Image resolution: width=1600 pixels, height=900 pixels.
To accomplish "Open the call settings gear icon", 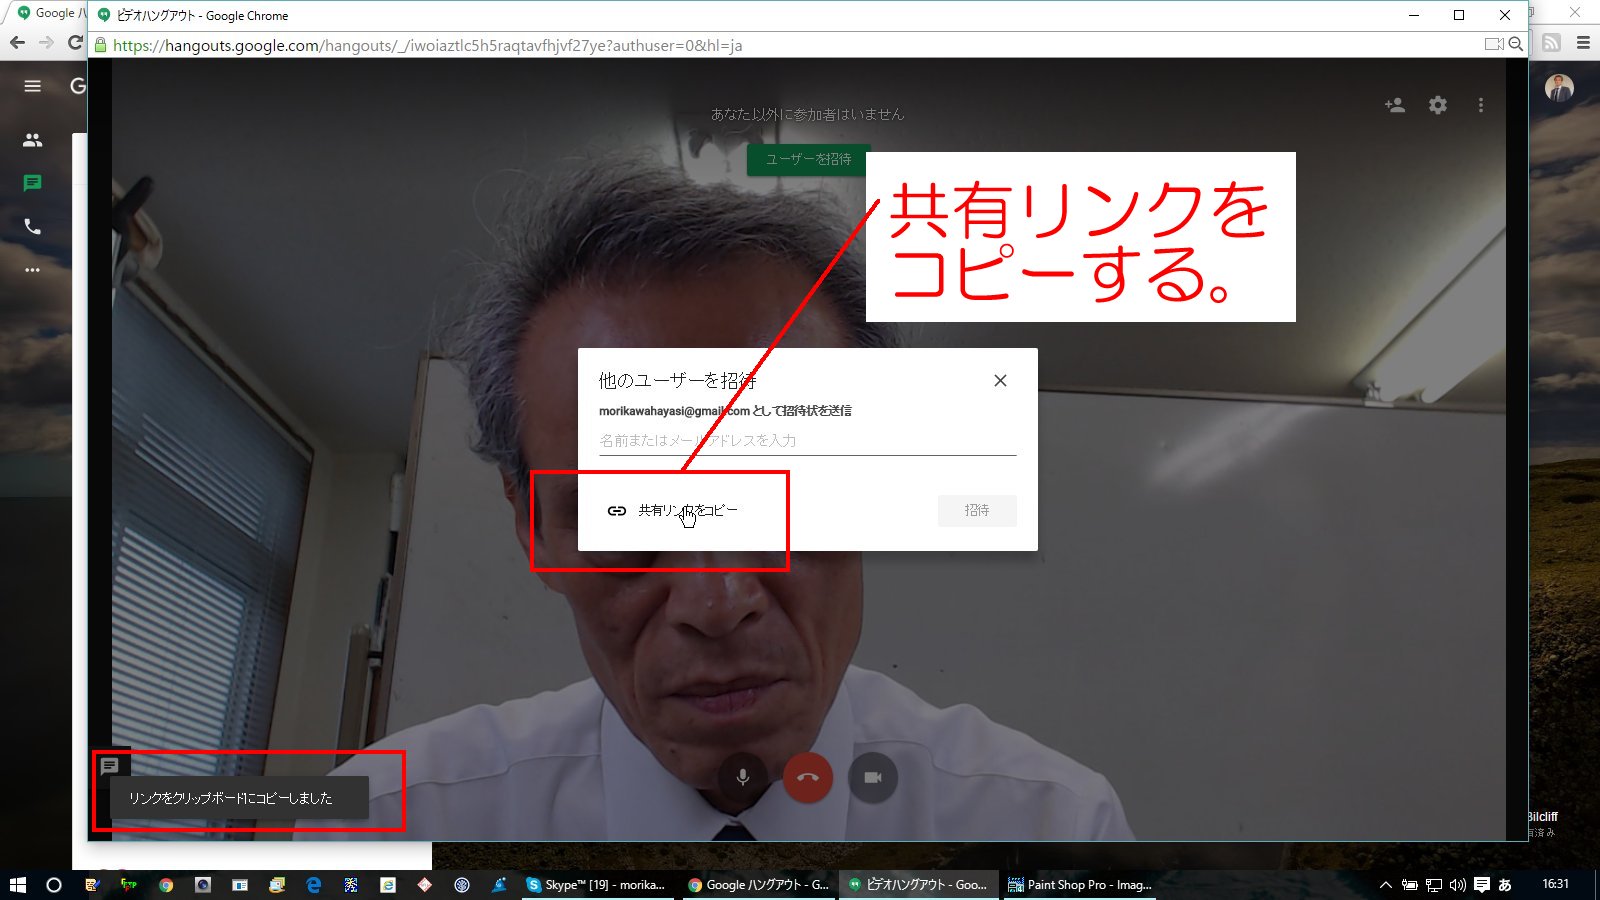I will coord(1438,105).
